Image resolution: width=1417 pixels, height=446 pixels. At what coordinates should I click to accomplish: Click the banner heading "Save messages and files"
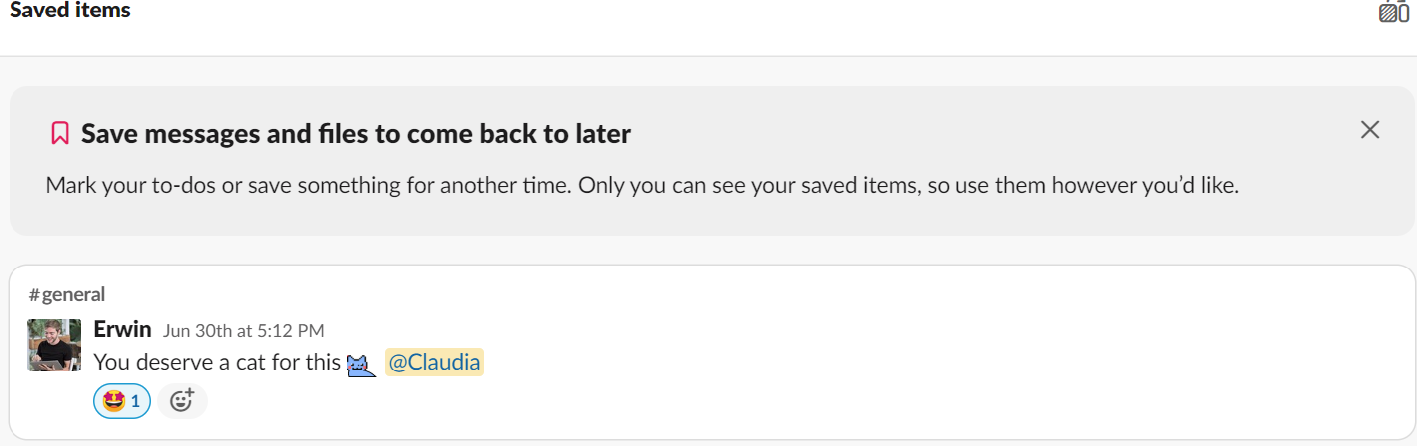356,133
